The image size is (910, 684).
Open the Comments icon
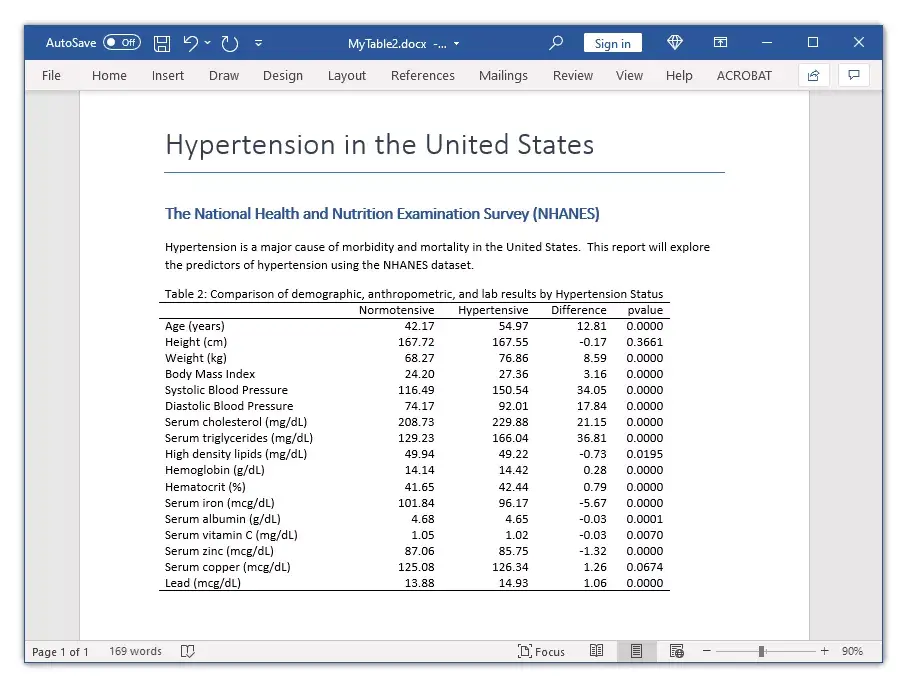click(854, 75)
